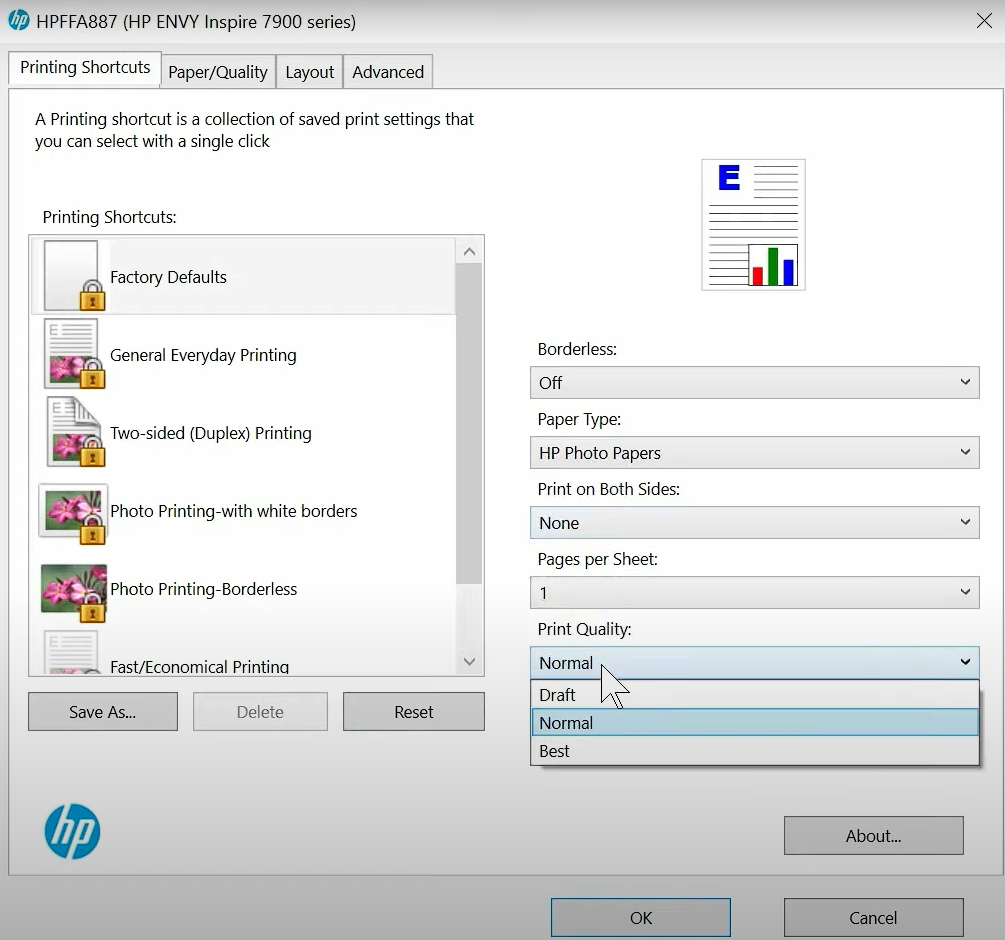Open the Pages per Sheet dropdown
The height and width of the screenshot is (940, 1005).
point(754,592)
